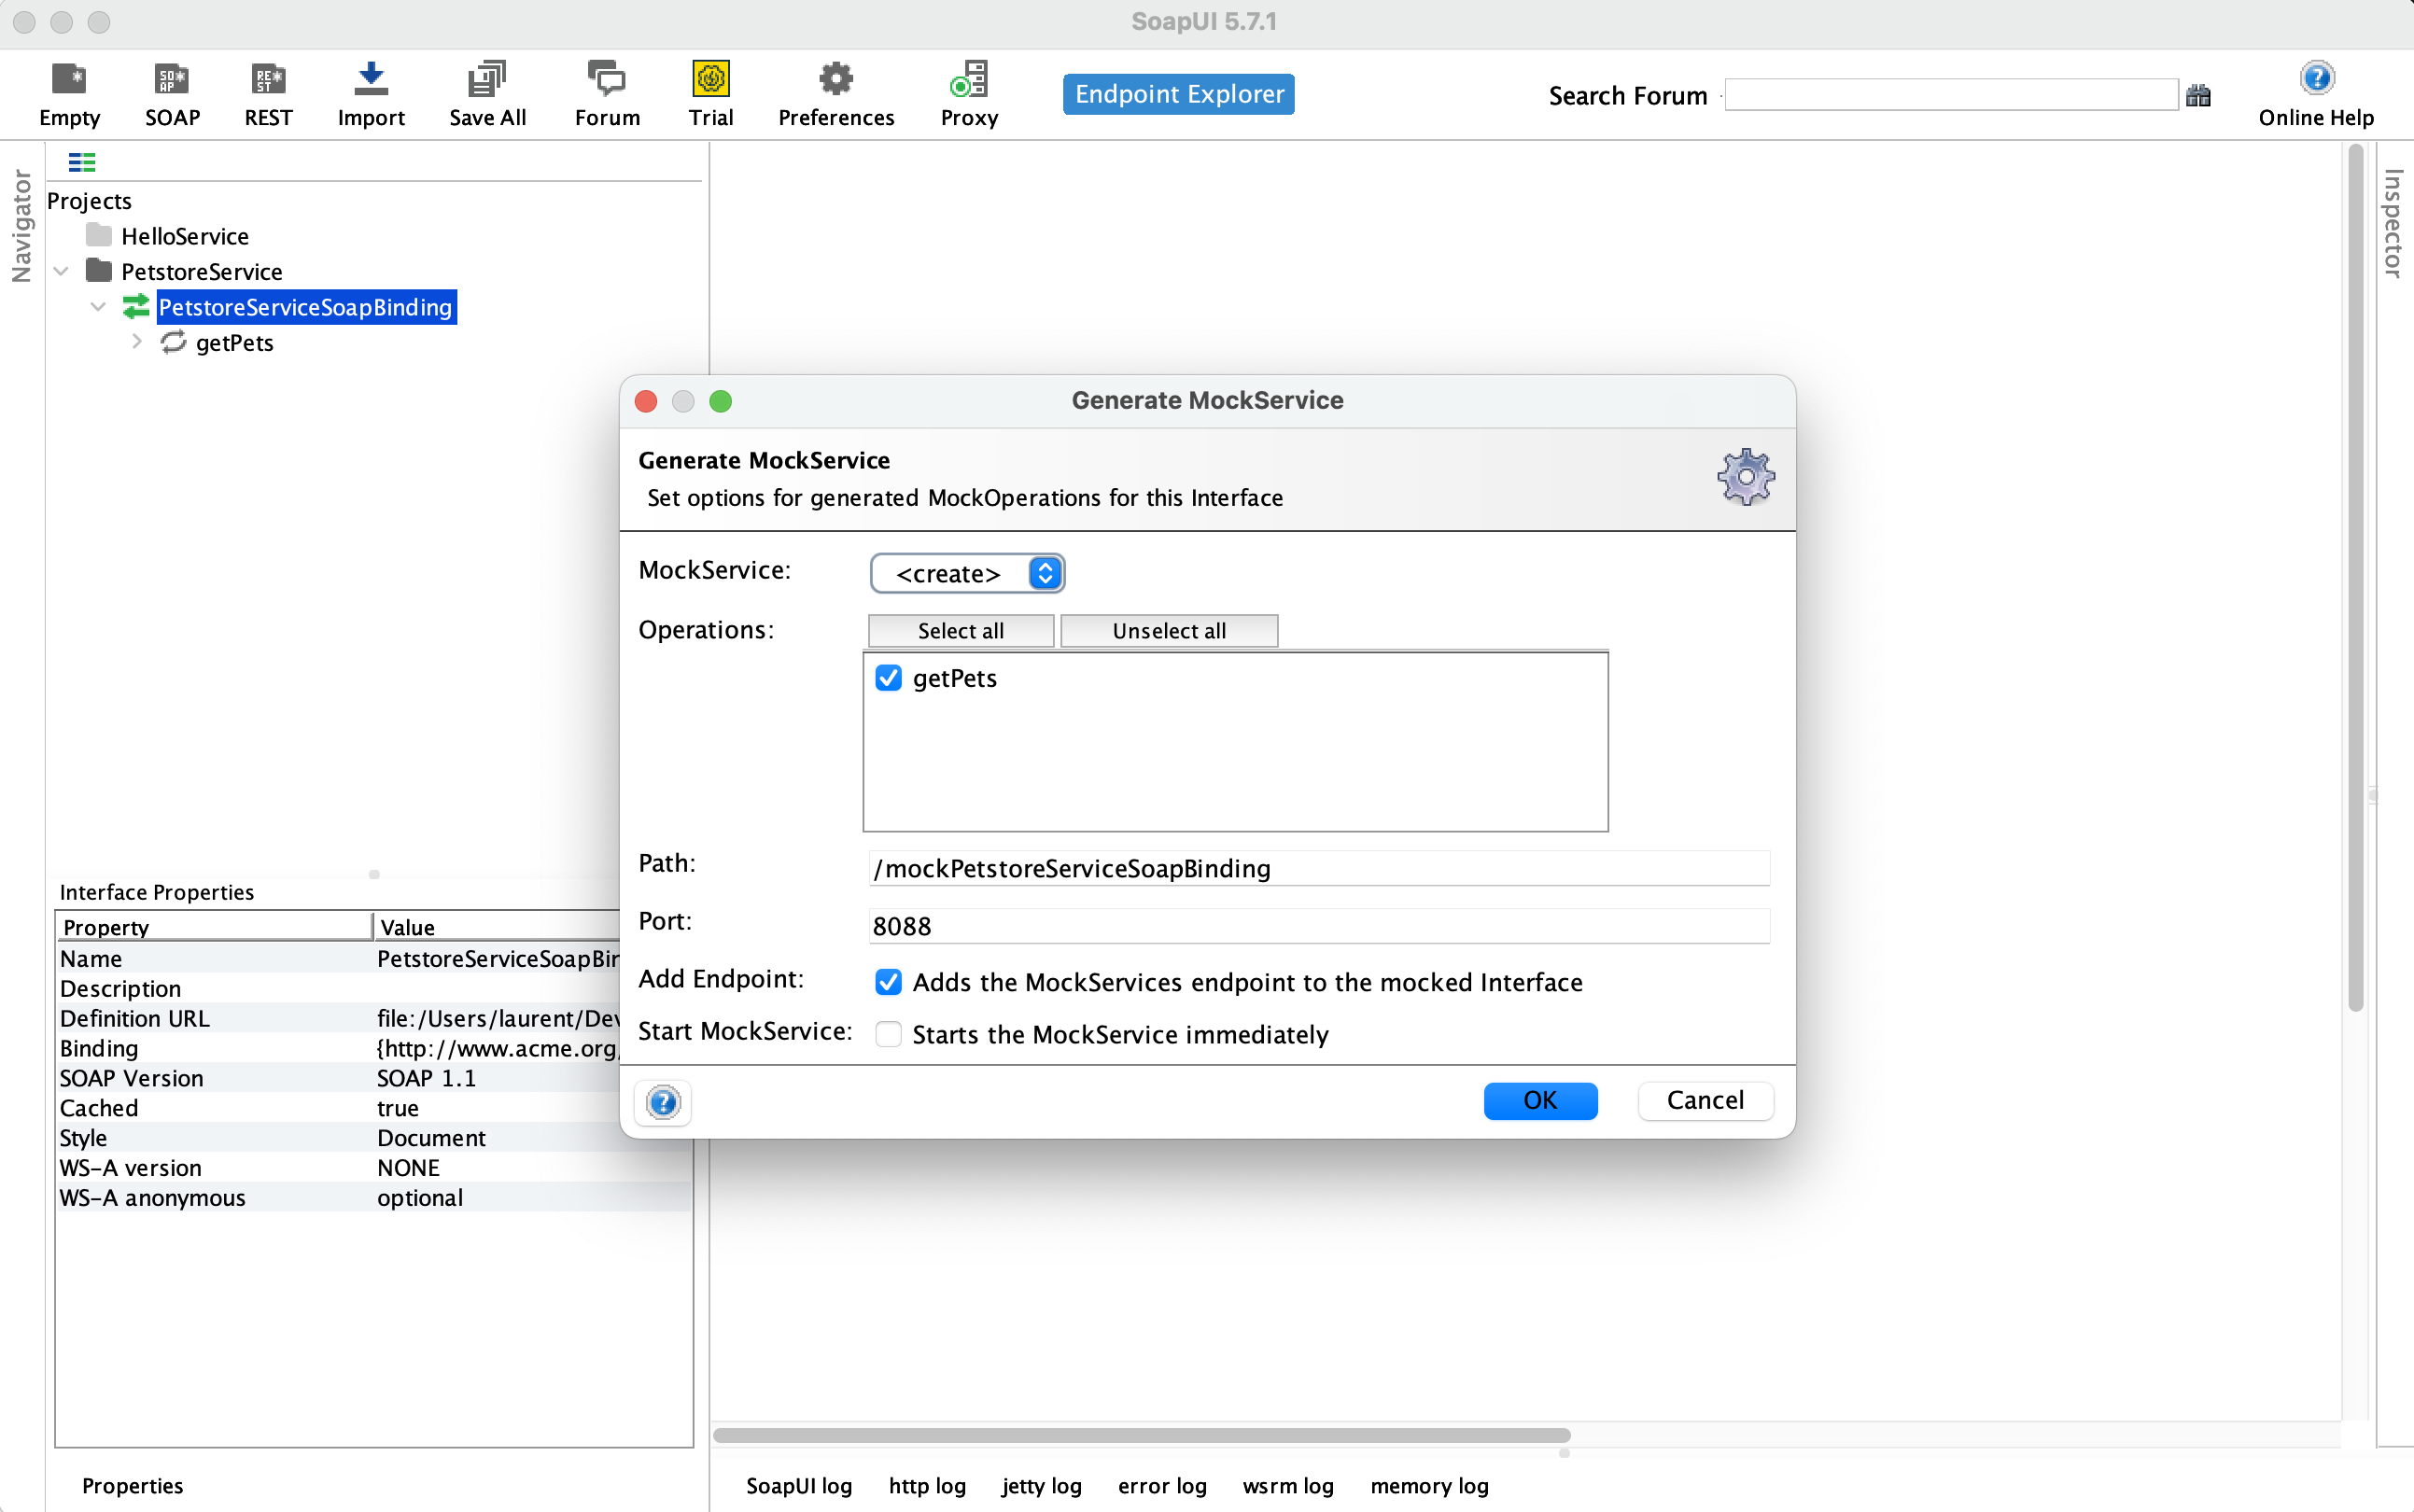Open the Trial toolbar icon

coord(710,80)
